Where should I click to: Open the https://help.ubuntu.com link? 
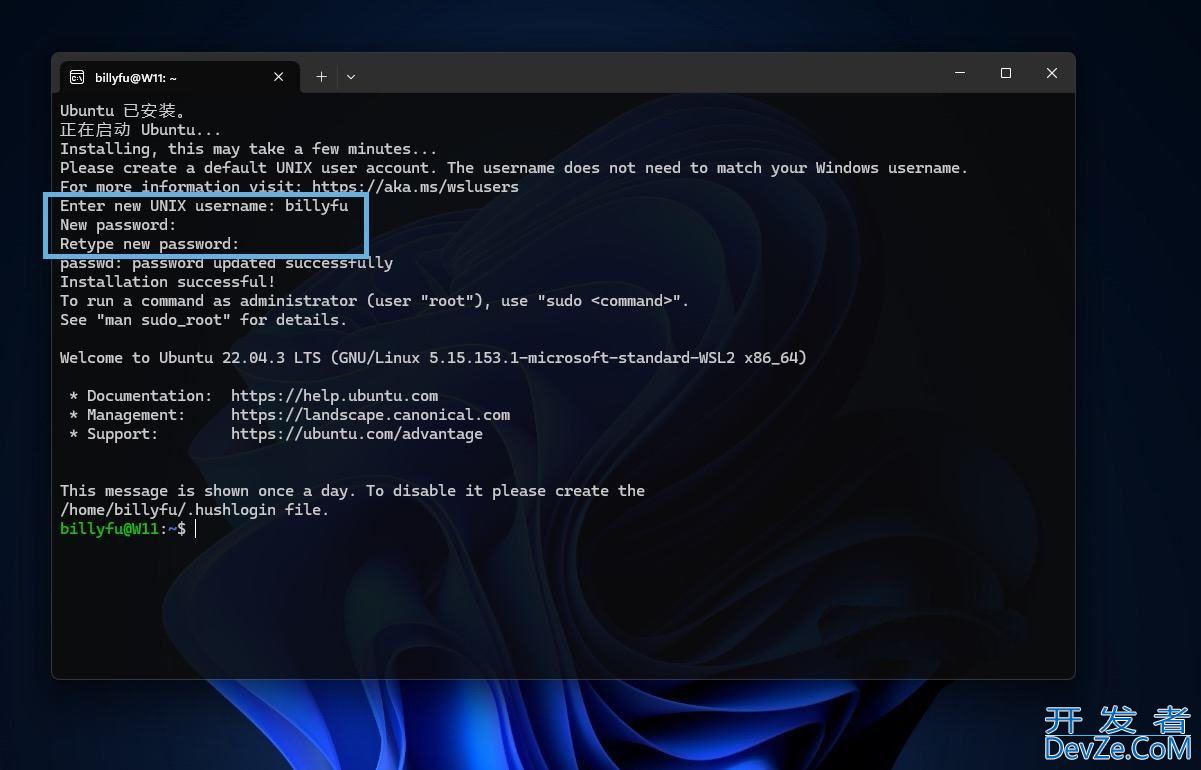click(334, 396)
